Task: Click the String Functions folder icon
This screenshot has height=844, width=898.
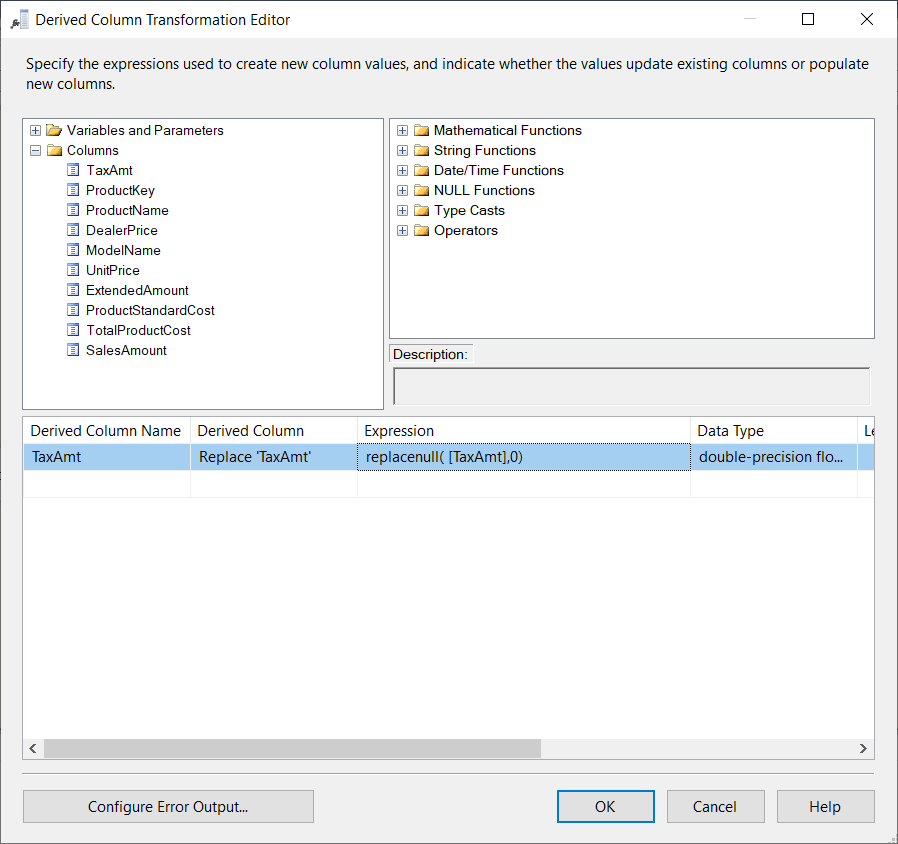Action: [x=420, y=150]
